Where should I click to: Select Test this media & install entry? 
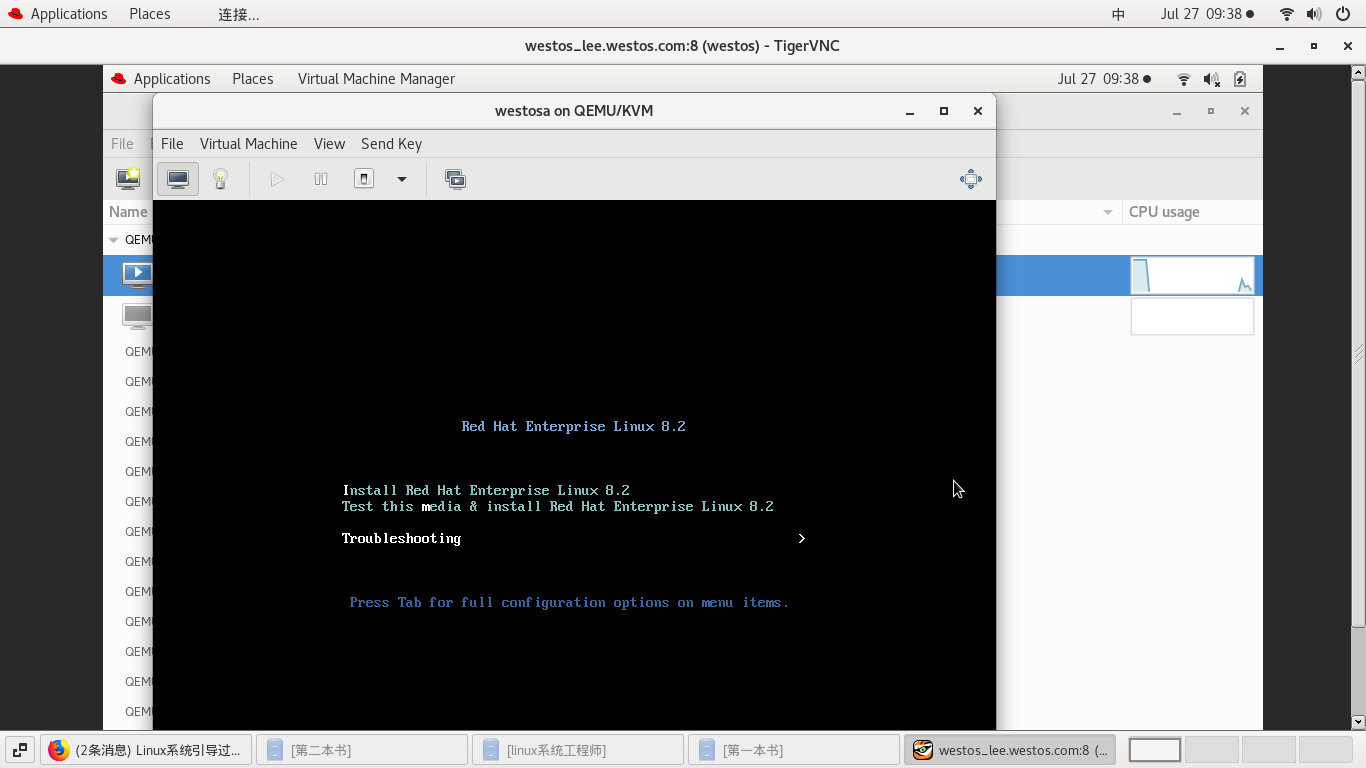click(x=558, y=506)
